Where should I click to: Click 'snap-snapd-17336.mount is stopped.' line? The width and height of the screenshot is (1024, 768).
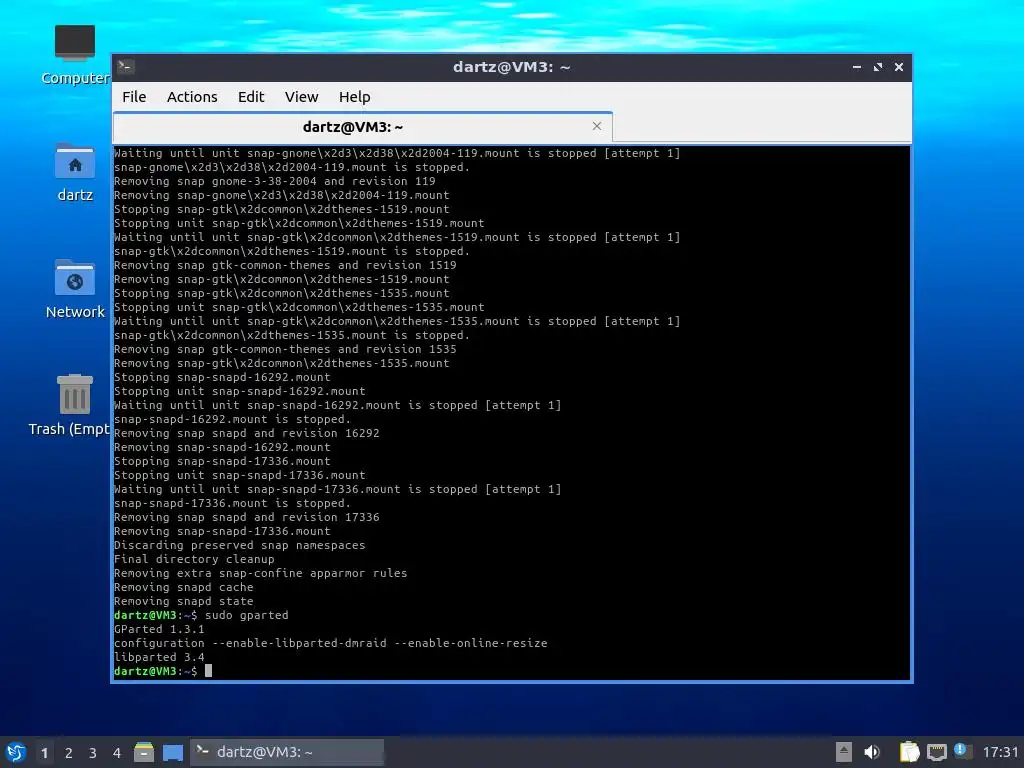tap(232, 503)
